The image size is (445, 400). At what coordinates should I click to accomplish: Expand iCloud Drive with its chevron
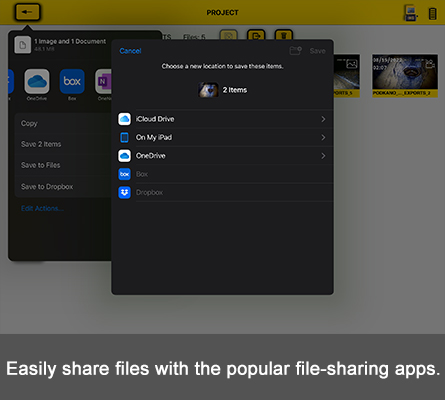pyautogui.click(x=323, y=119)
